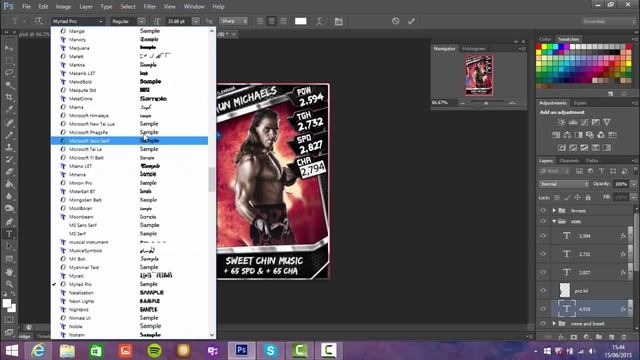
Task: Select the Move tool
Action: coord(9,48)
